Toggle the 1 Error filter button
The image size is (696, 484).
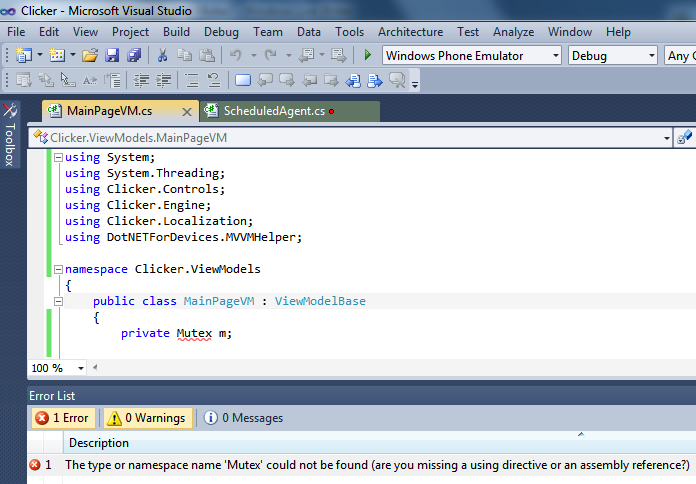pyautogui.click(x=61, y=418)
